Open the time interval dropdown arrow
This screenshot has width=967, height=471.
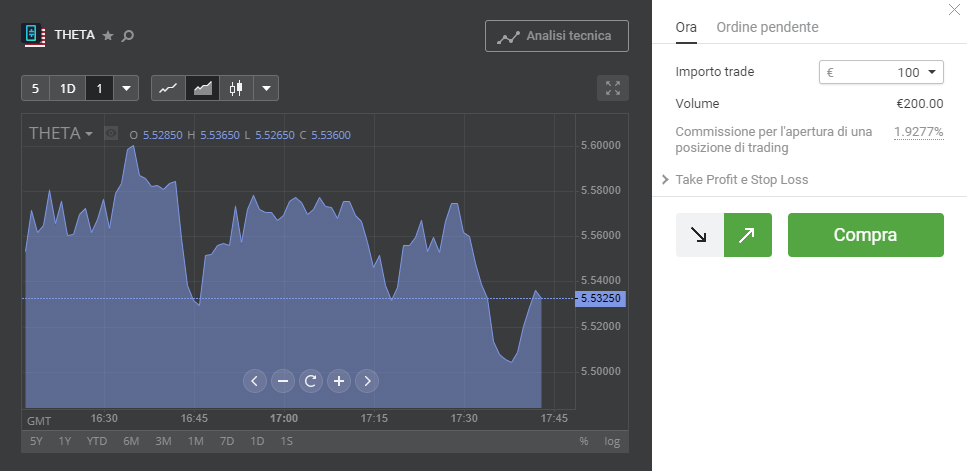pos(126,88)
